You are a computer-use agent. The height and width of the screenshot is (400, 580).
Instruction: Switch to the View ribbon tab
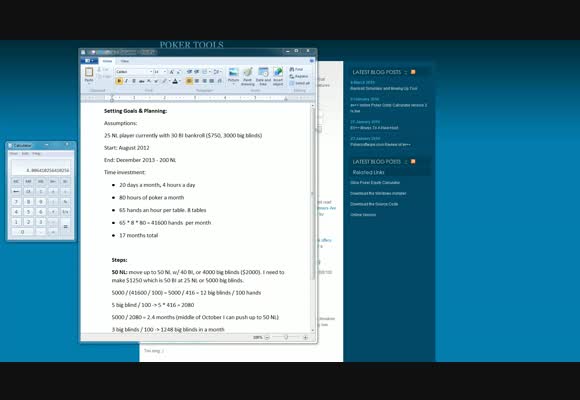coord(125,61)
